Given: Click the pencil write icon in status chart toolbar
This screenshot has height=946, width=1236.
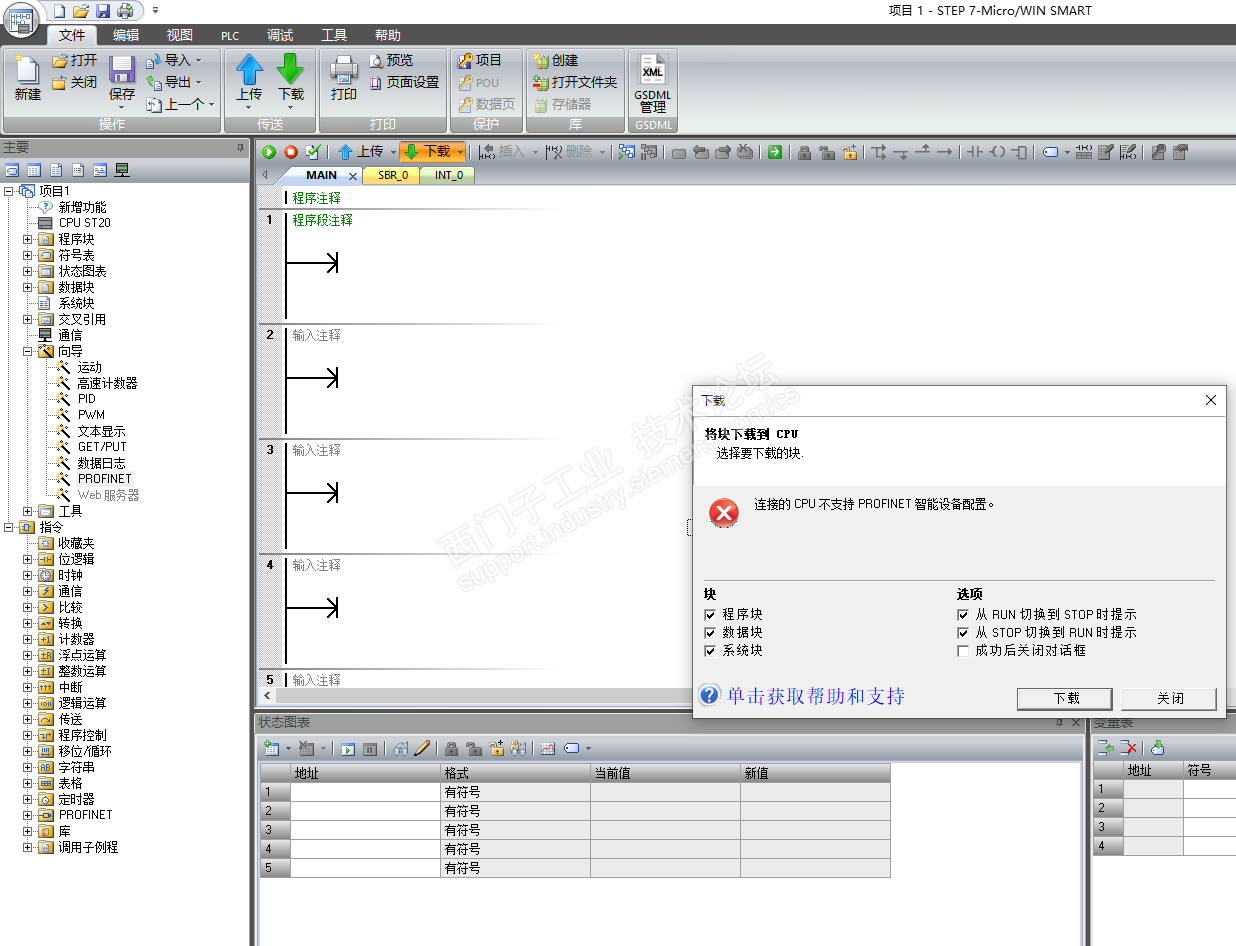Looking at the screenshot, I should tap(422, 748).
